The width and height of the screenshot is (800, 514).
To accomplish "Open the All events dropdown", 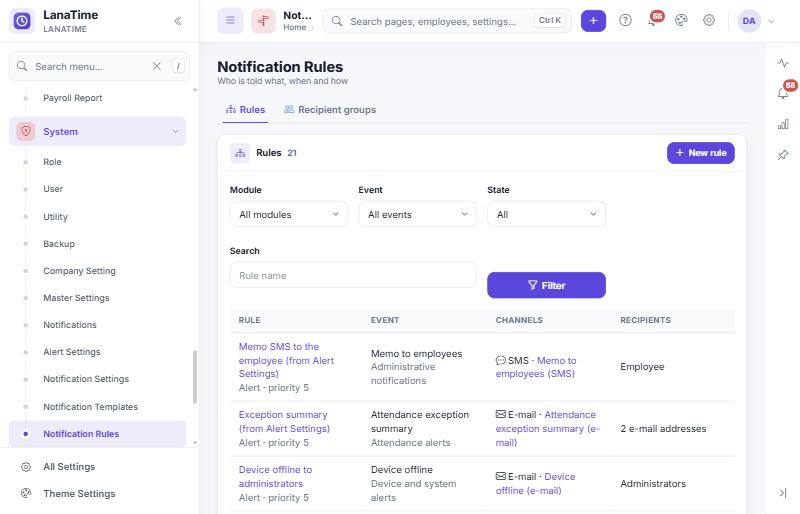I will click(x=417, y=214).
